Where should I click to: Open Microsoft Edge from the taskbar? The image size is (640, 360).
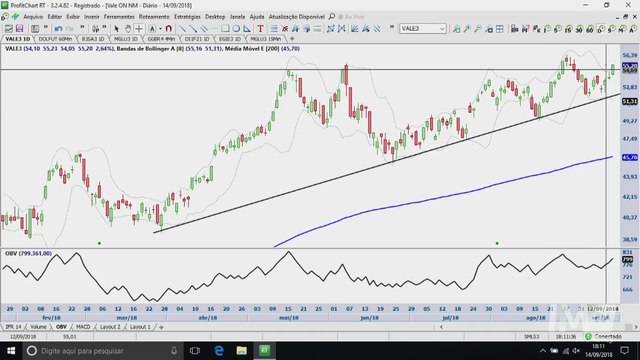[x=219, y=351]
